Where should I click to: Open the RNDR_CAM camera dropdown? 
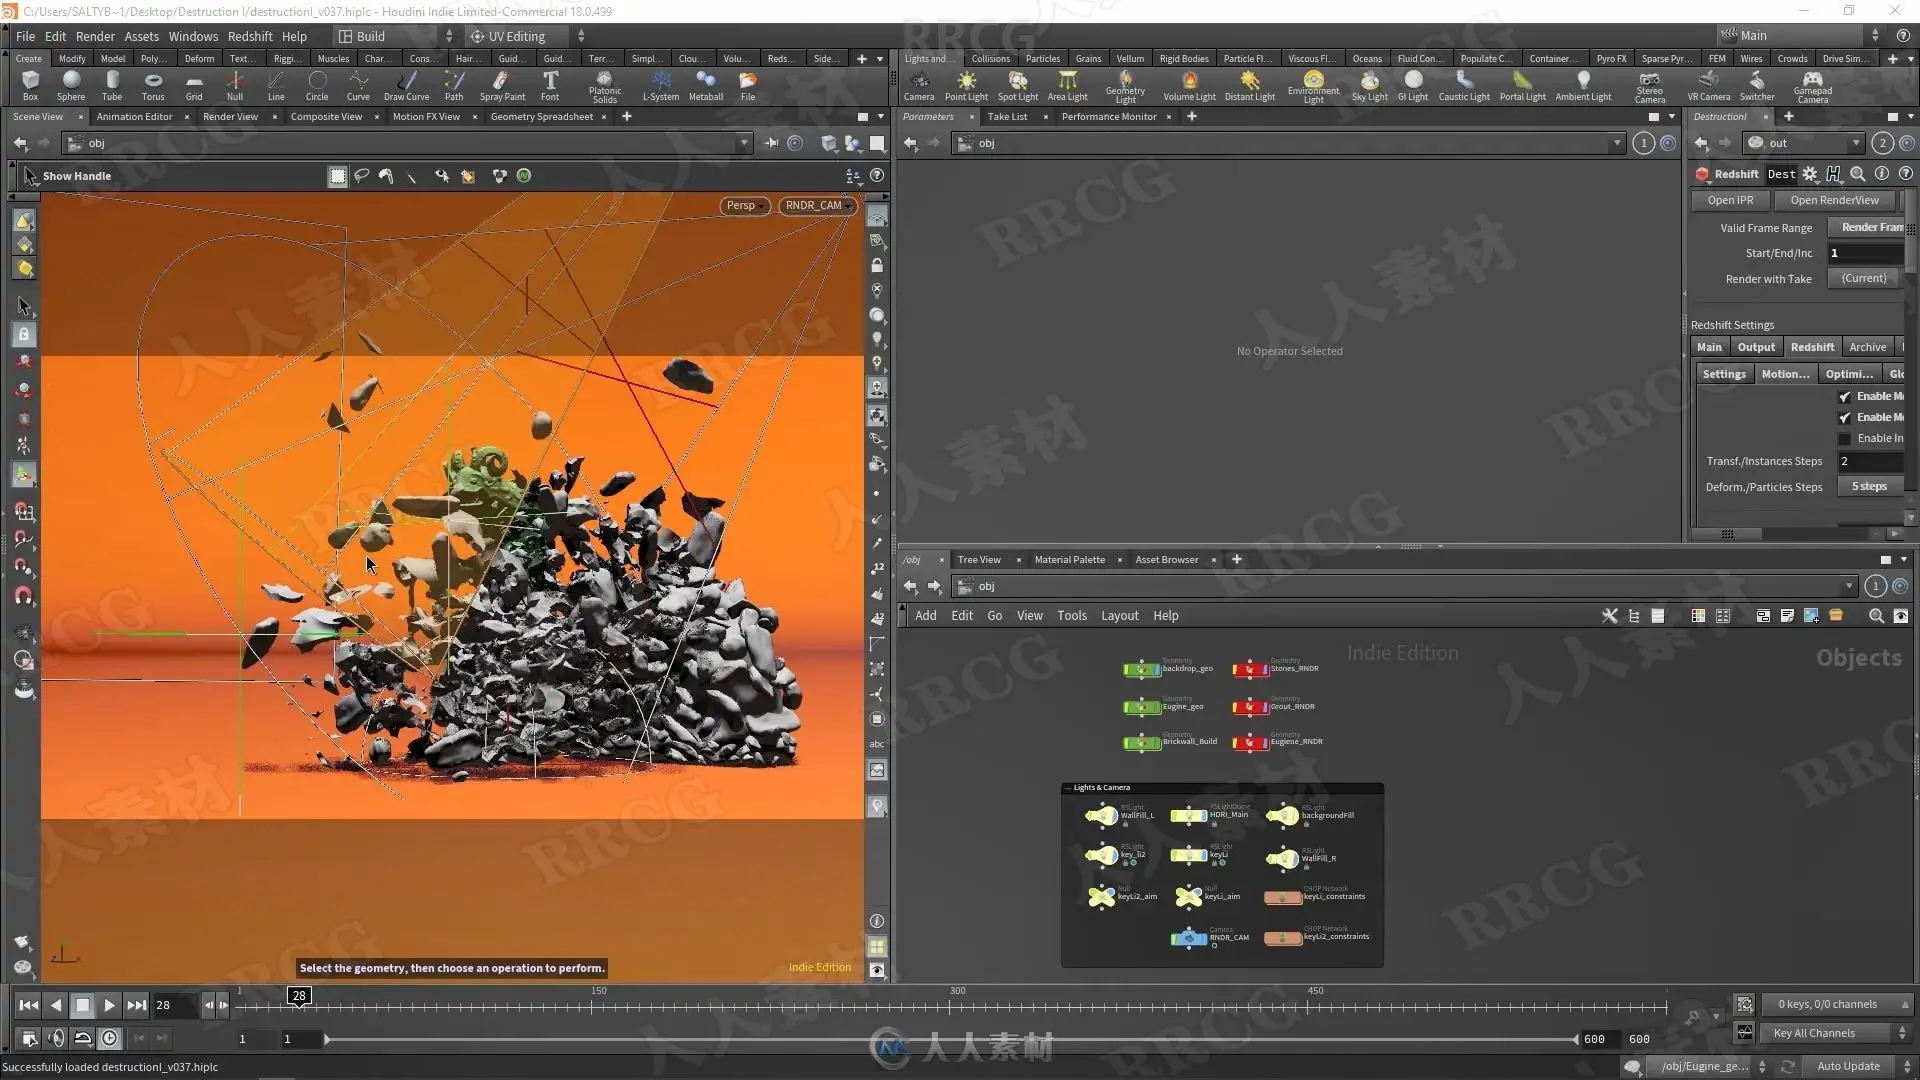coord(818,206)
